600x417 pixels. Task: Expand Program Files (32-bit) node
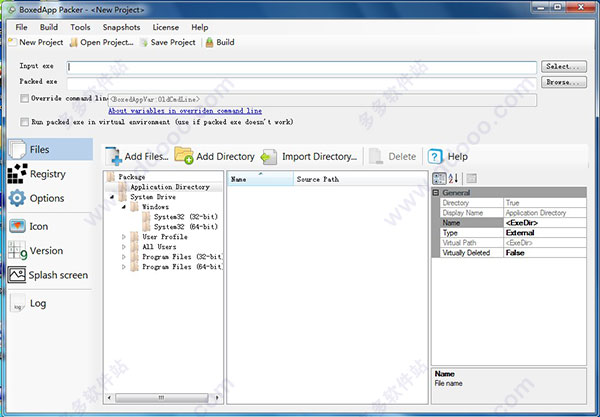coord(124,257)
